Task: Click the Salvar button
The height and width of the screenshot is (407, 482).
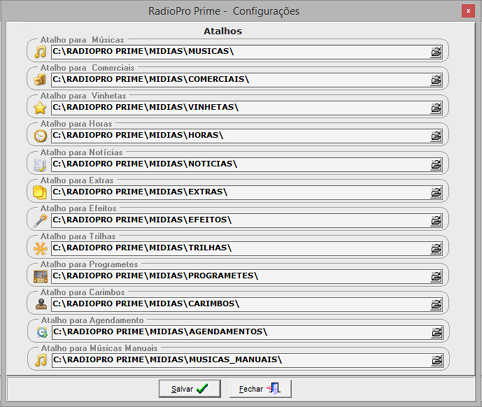Action: (x=189, y=389)
